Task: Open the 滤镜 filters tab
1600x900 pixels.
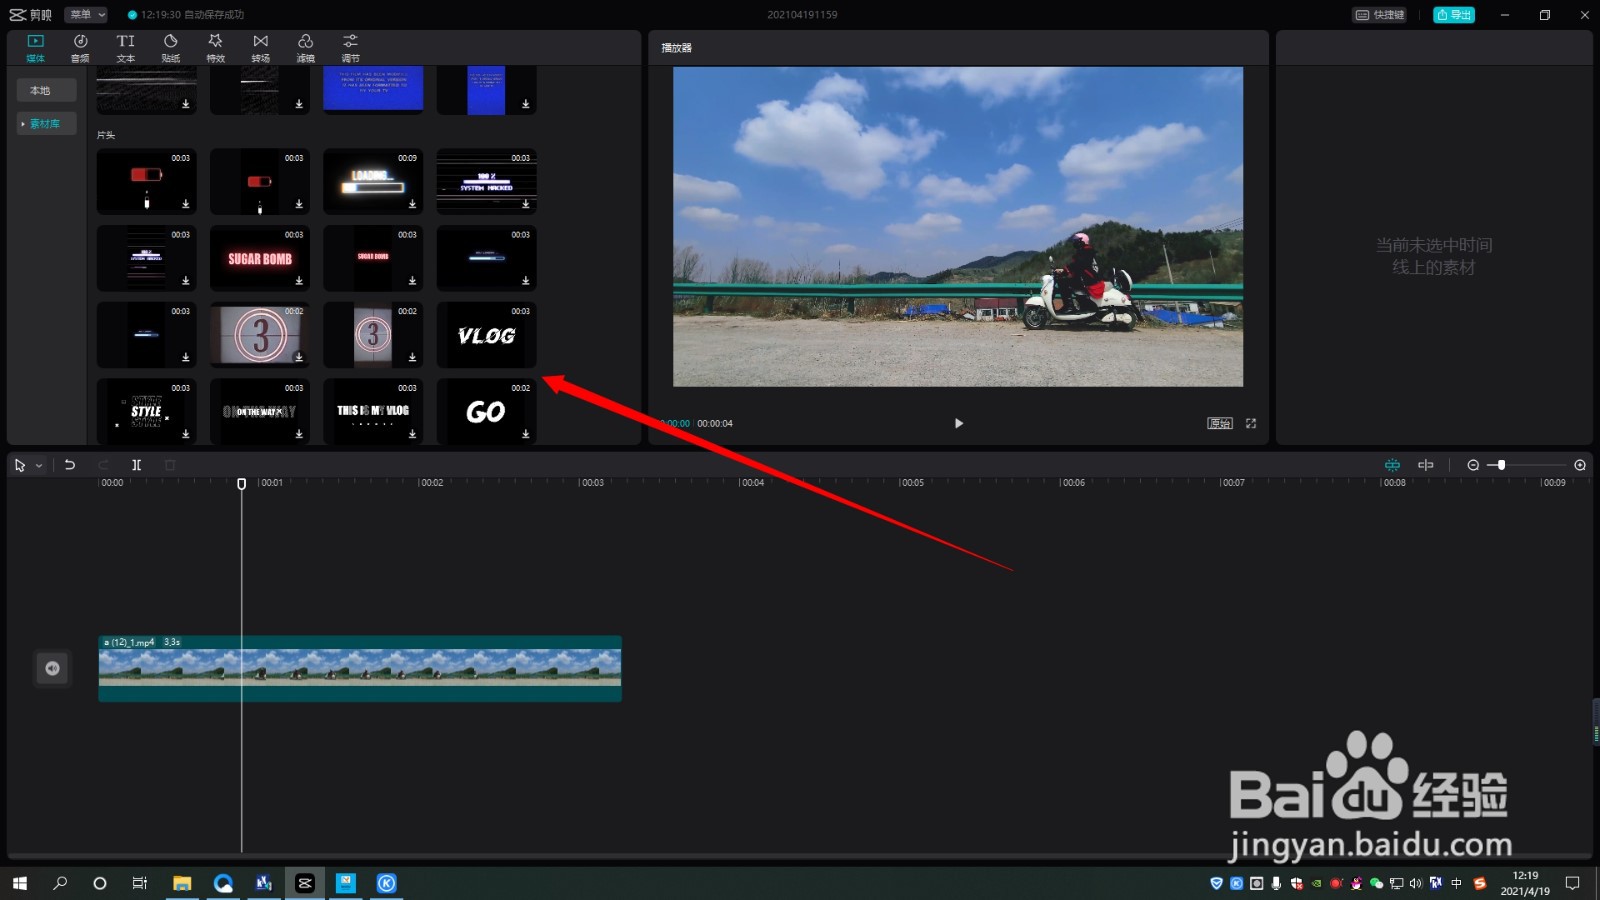Action: coord(305,47)
